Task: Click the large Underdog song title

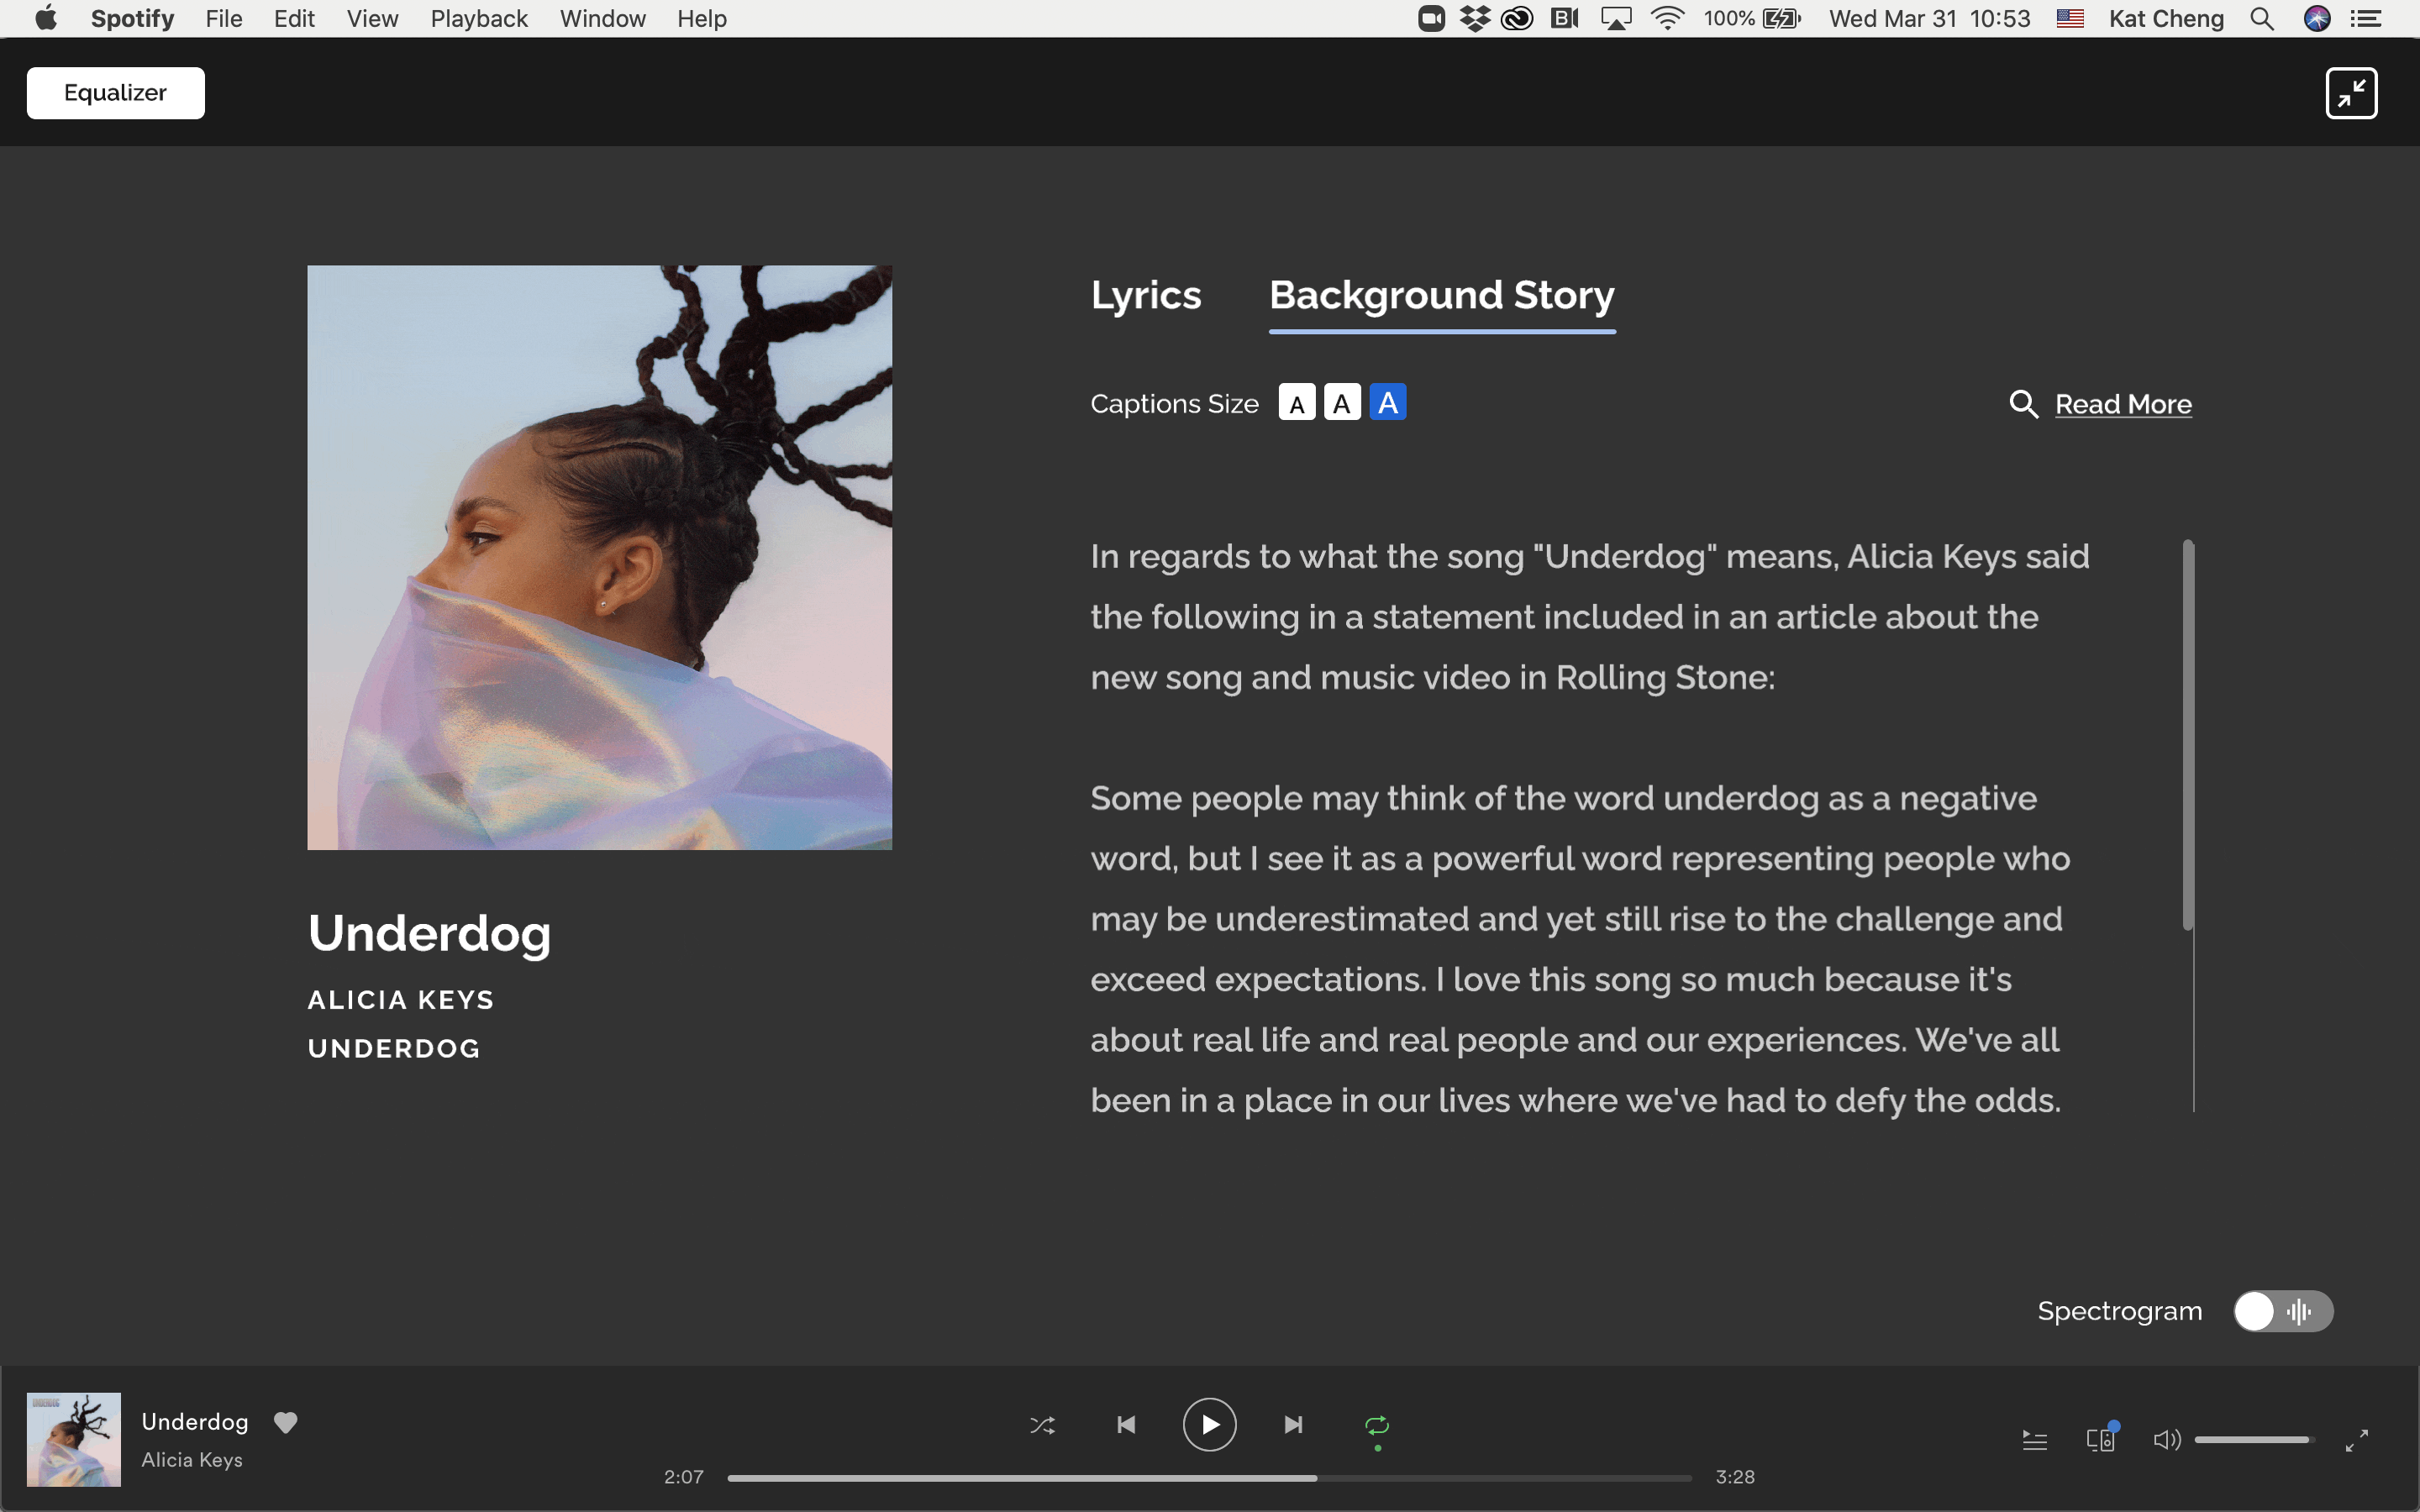Action: click(429, 934)
